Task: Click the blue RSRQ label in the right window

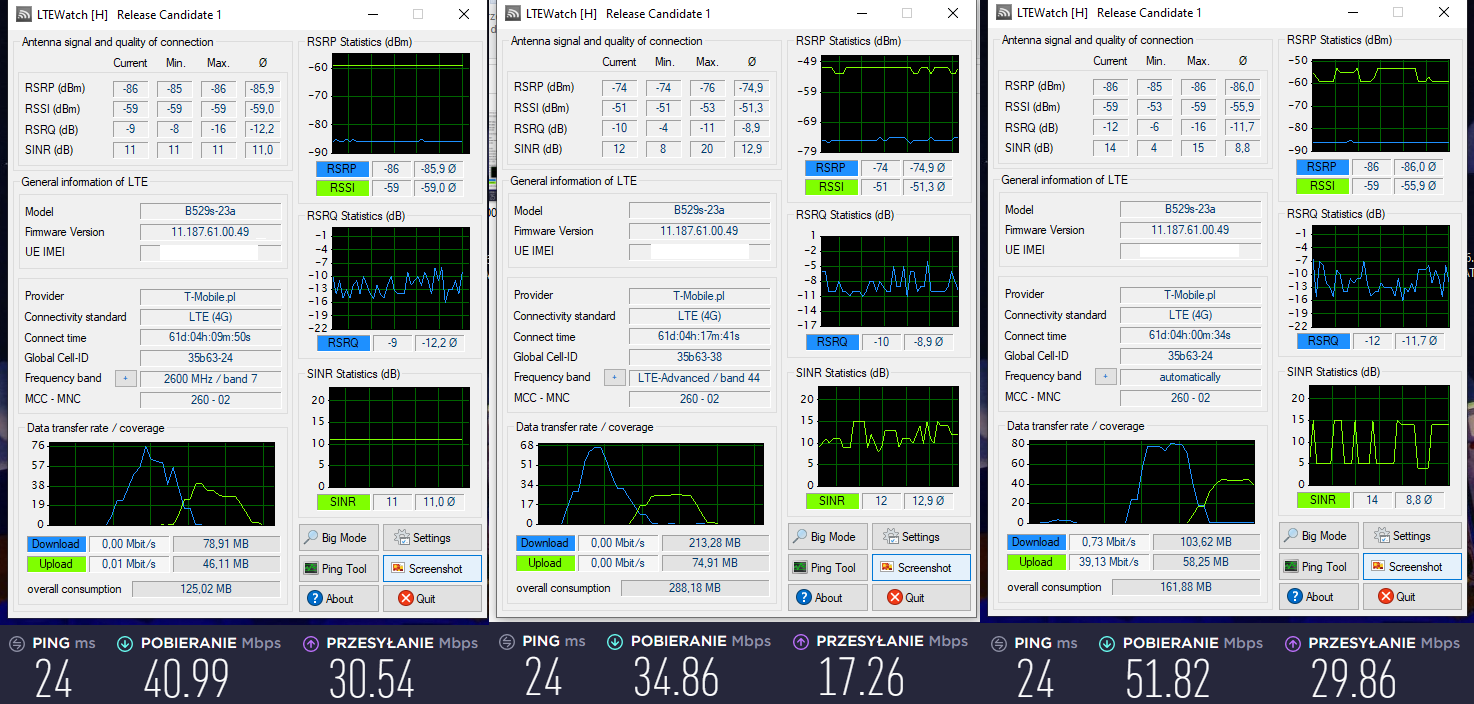Action: coord(1322,341)
